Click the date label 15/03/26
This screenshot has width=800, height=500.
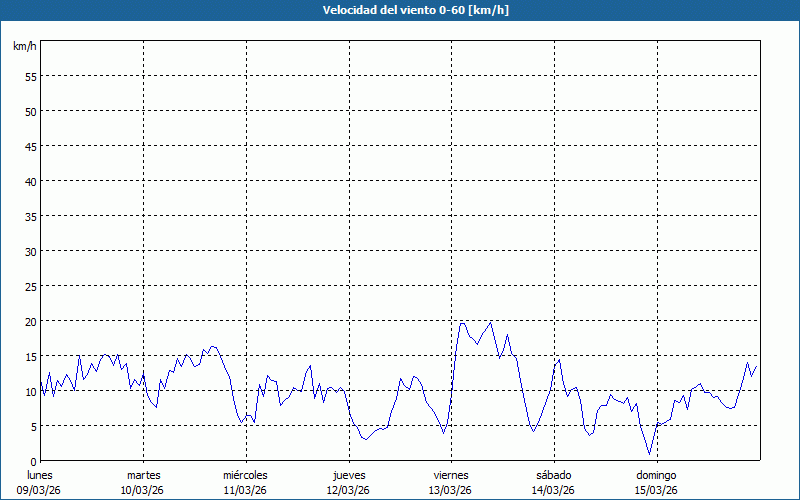tap(655, 490)
